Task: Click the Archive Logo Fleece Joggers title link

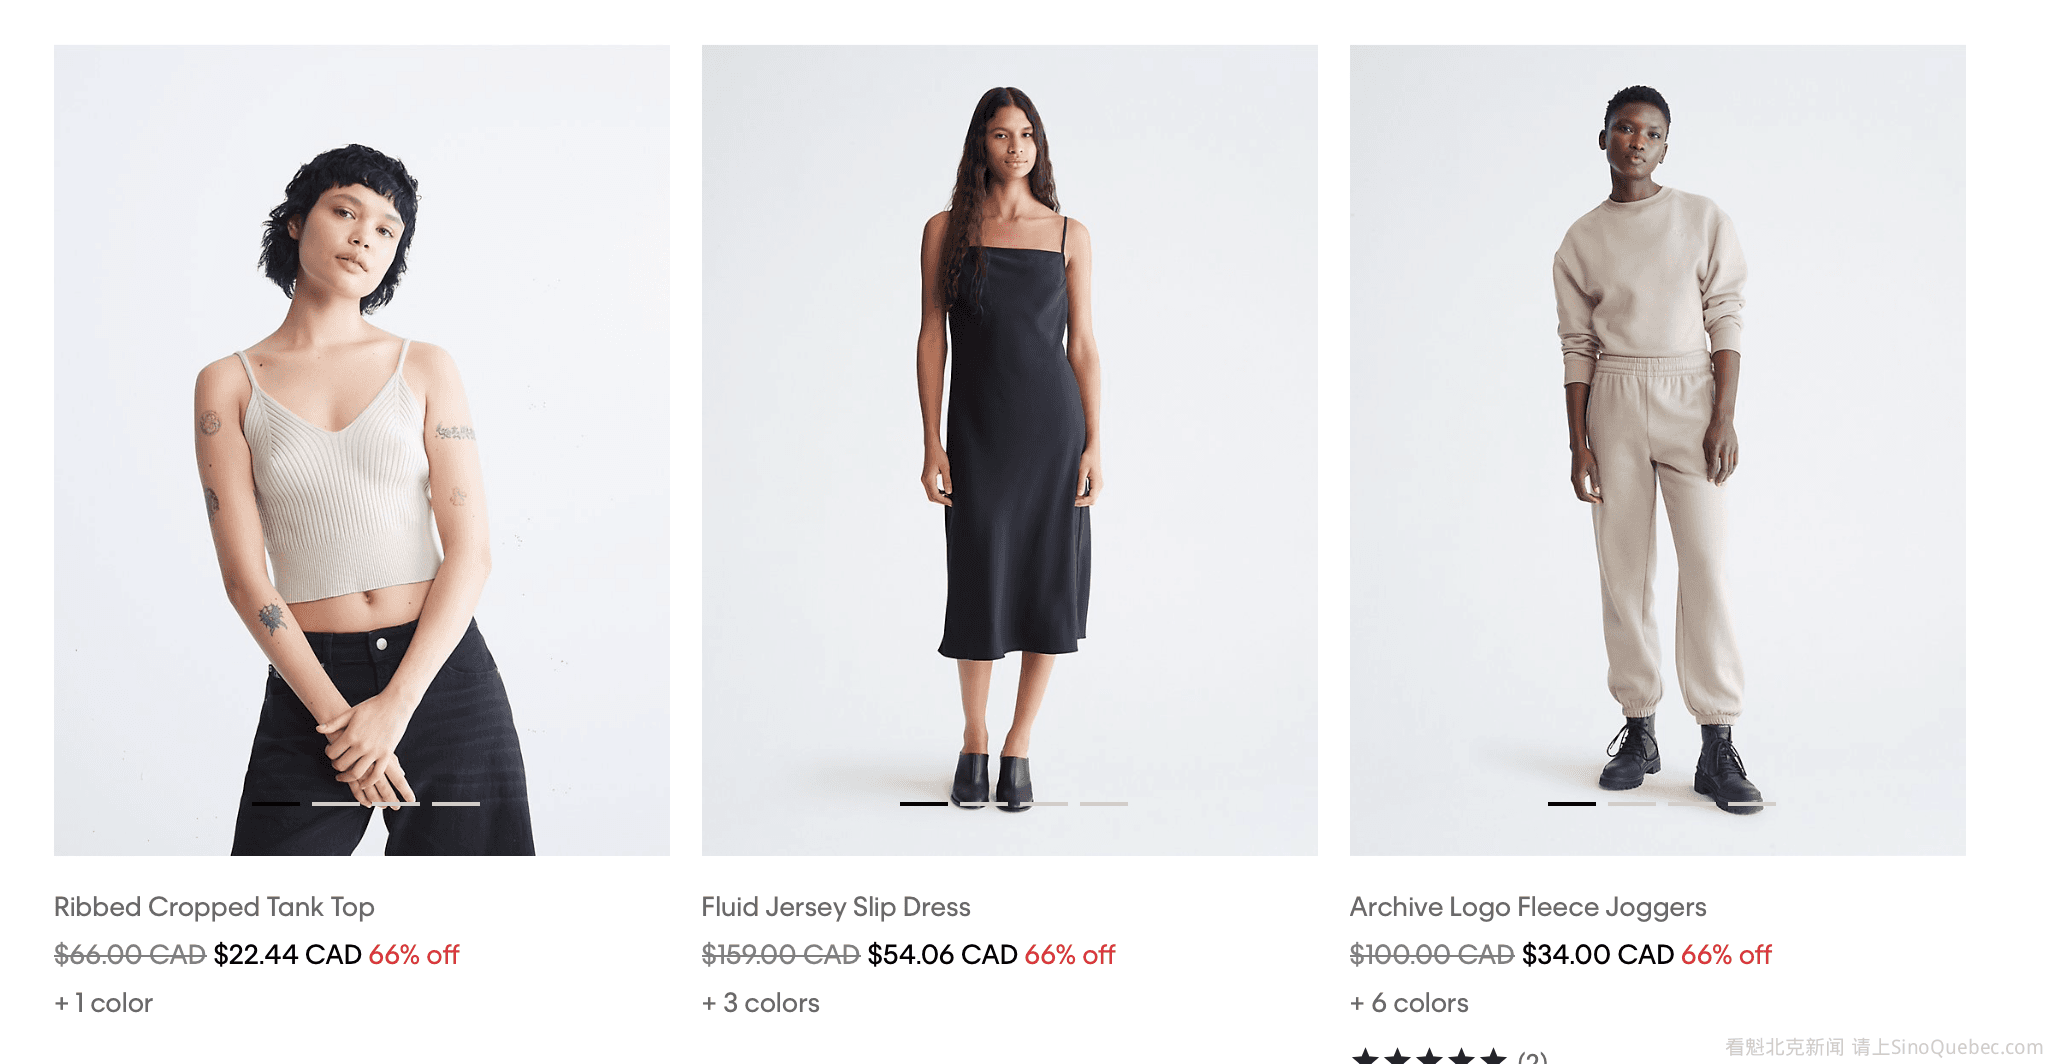Action: click(1528, 907)
